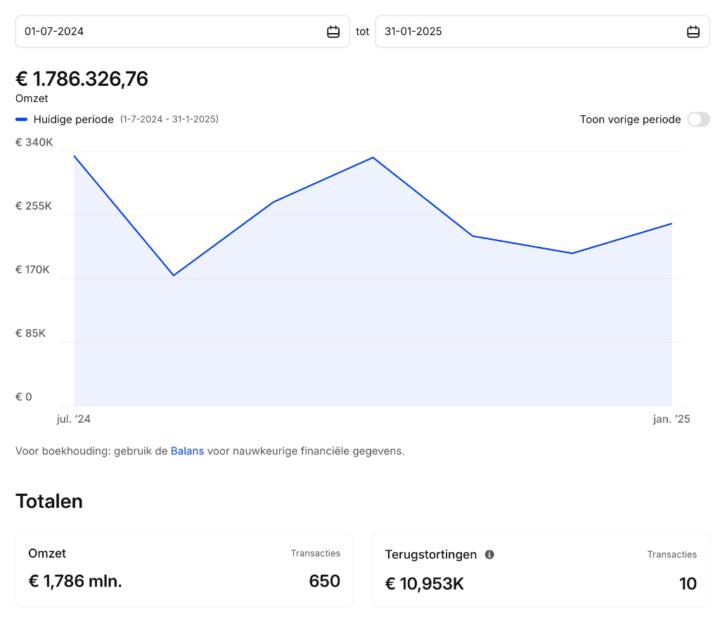Open the calendar picker for start date
This screenshot has height=619, width=720.
pos(333,32)
